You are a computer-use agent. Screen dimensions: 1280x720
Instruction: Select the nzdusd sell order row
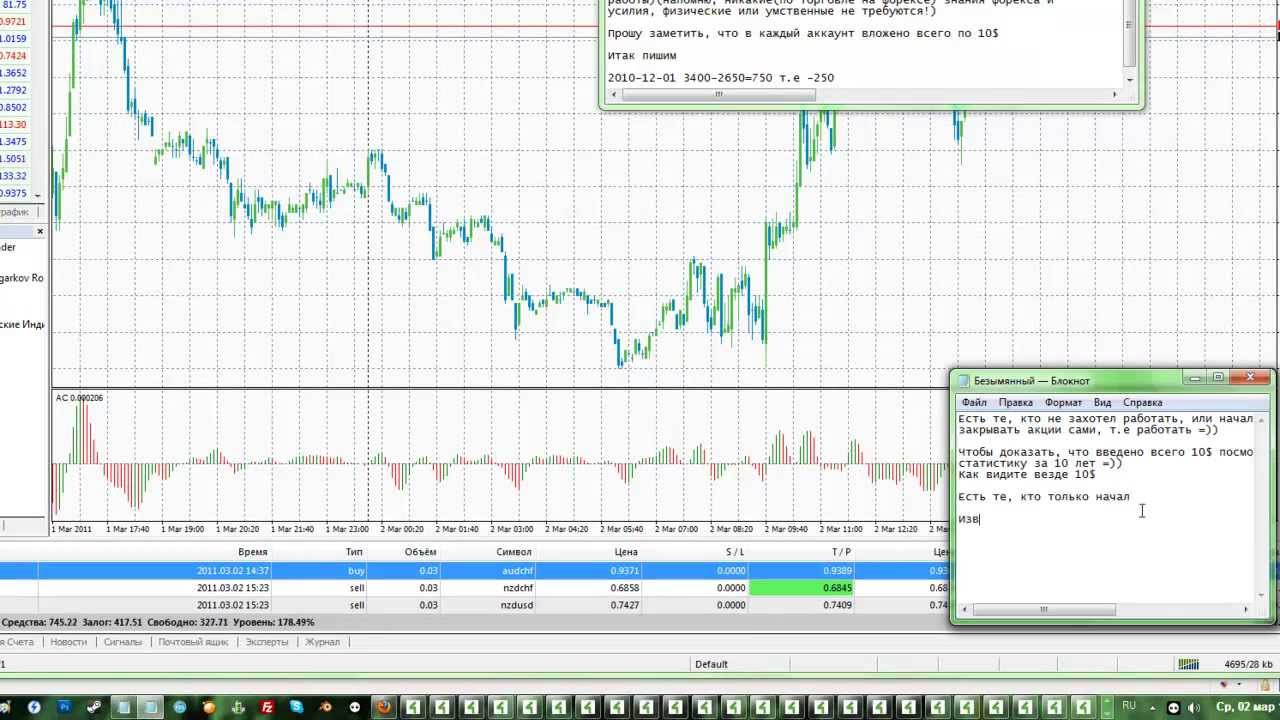[475, 605]
